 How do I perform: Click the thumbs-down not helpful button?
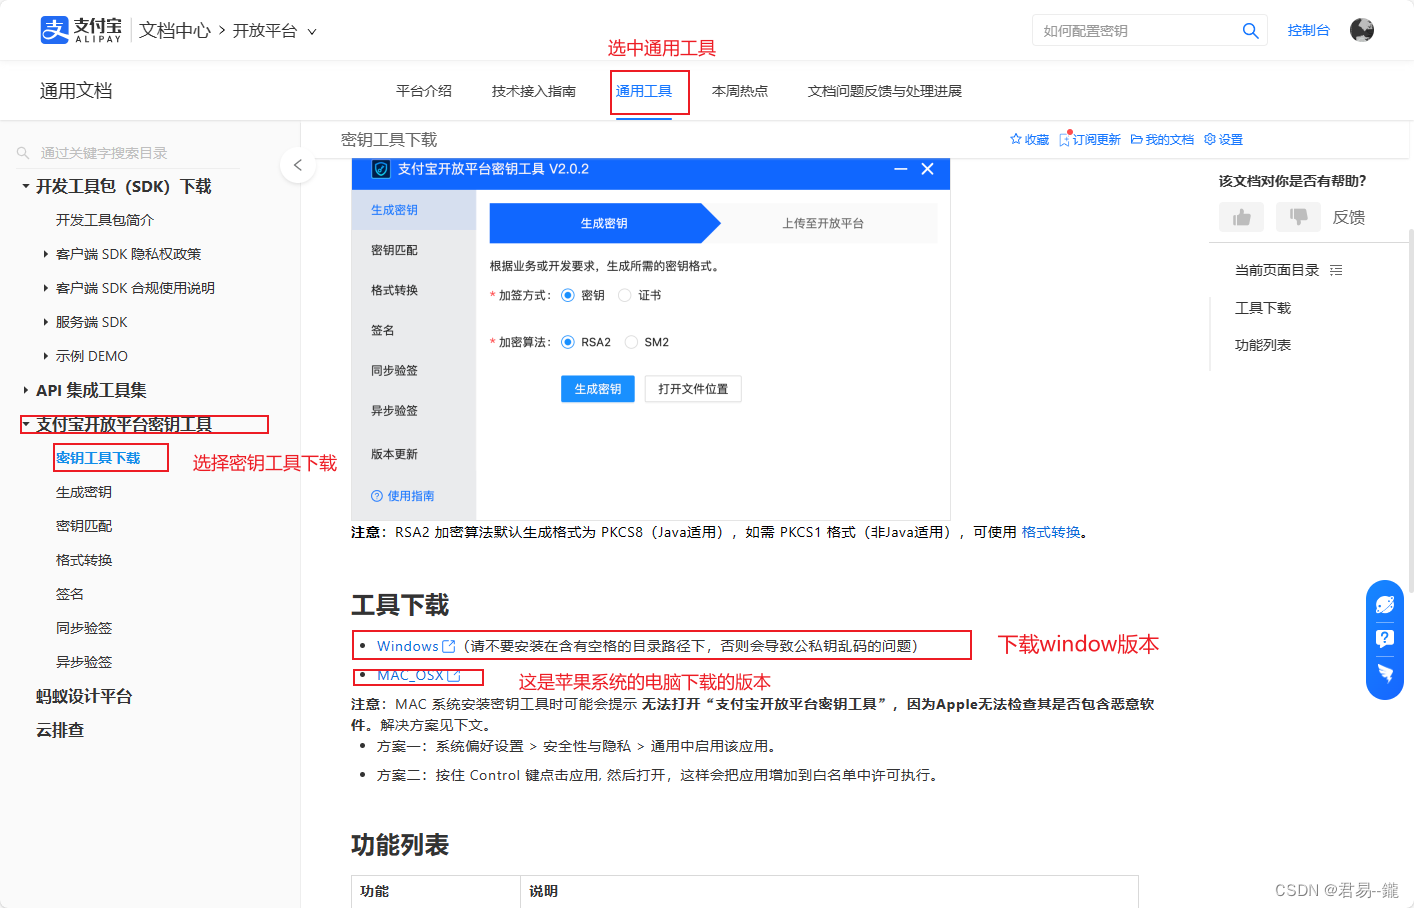pos(1298,217)
